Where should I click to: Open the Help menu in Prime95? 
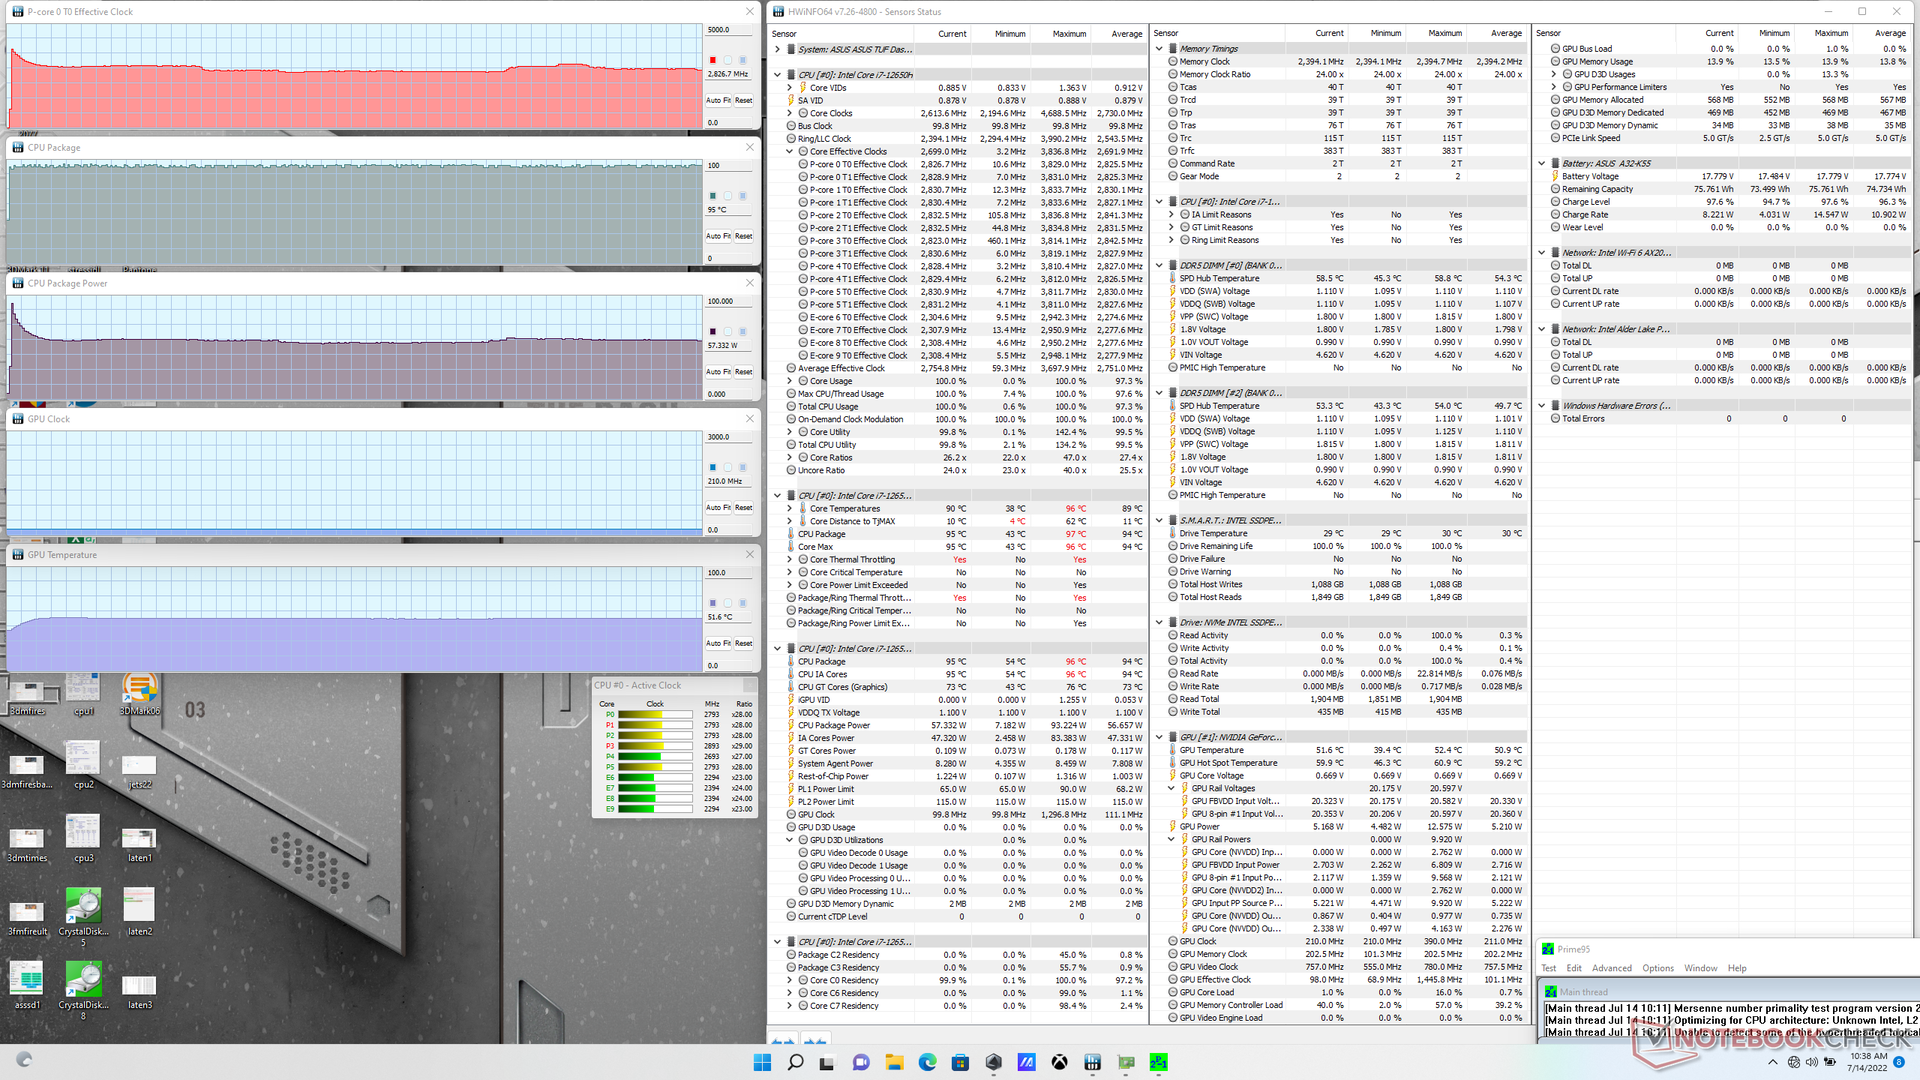click(1737, 968)
